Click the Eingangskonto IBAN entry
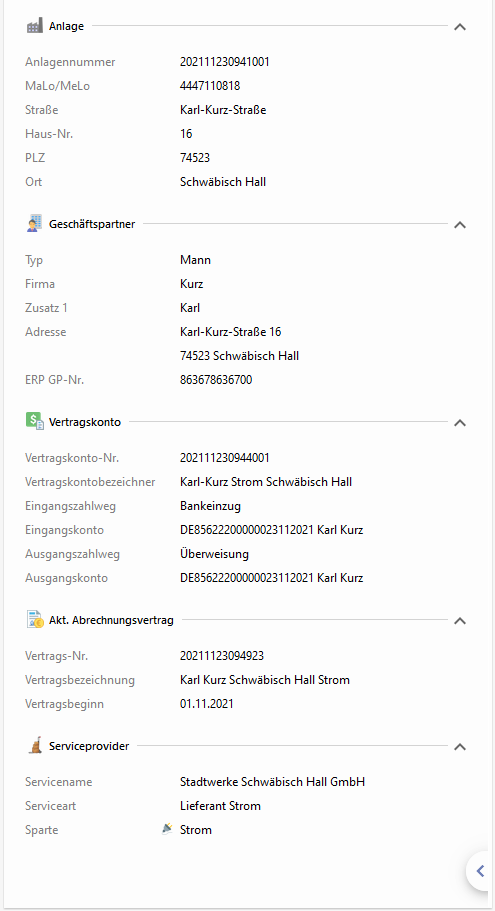The image size is (495, 911). [271, 530]
